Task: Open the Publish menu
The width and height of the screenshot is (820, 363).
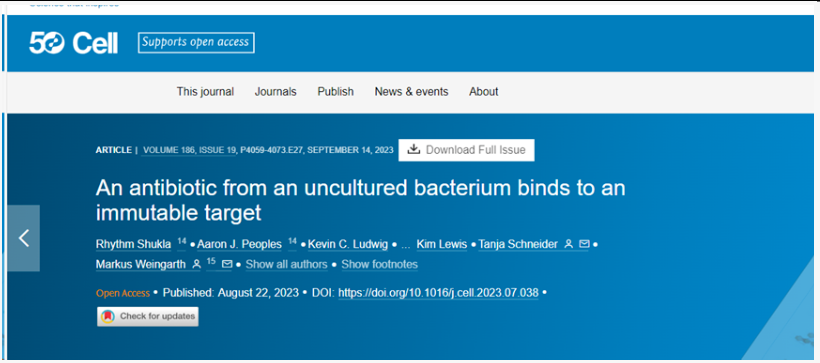Action: pos(335,92)
